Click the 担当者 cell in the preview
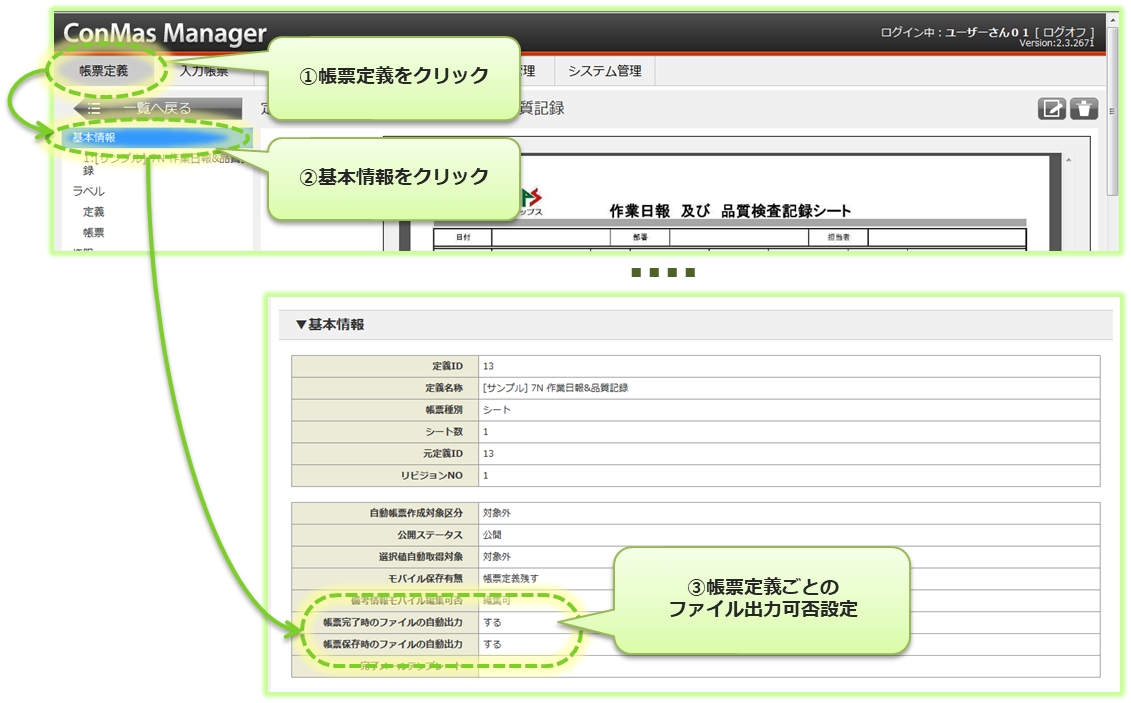 tap(838, 237)
